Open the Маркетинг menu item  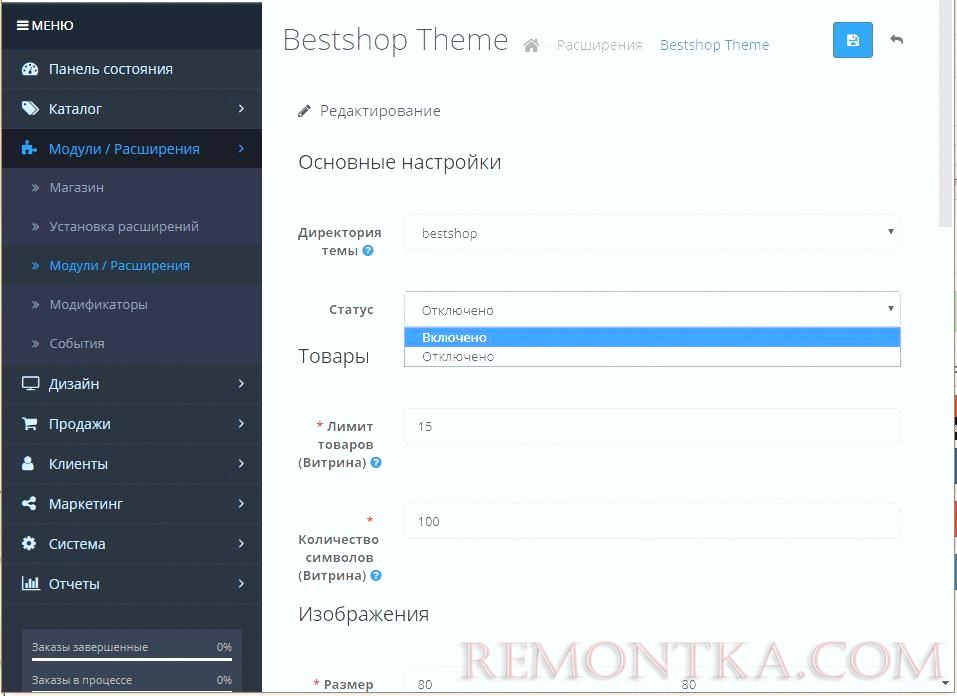tap(132, 504)
